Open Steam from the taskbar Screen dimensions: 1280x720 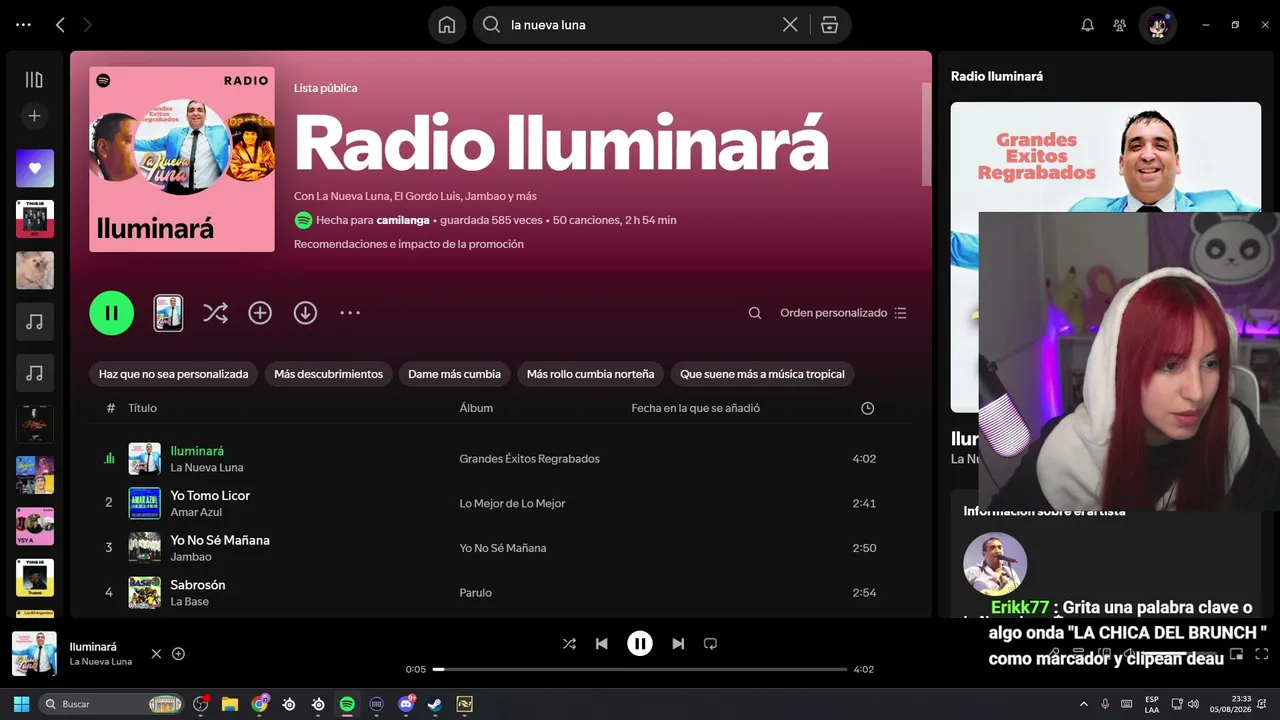tap(435, 704)
